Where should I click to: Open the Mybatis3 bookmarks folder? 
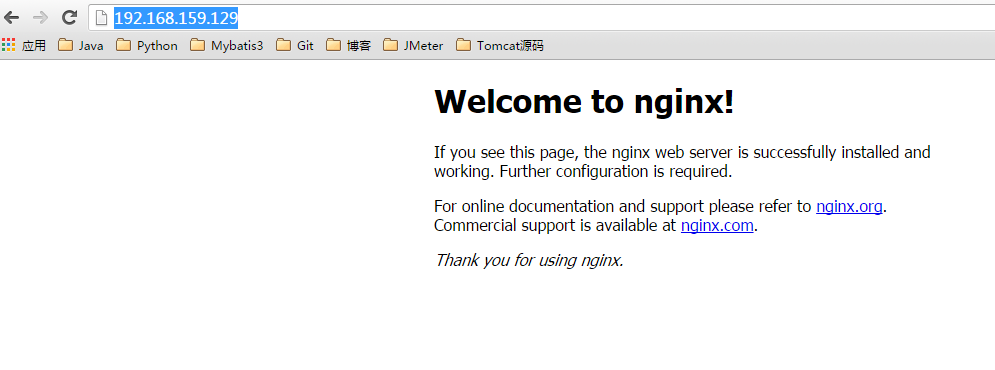pyautogui.click(x=227, y=46)
